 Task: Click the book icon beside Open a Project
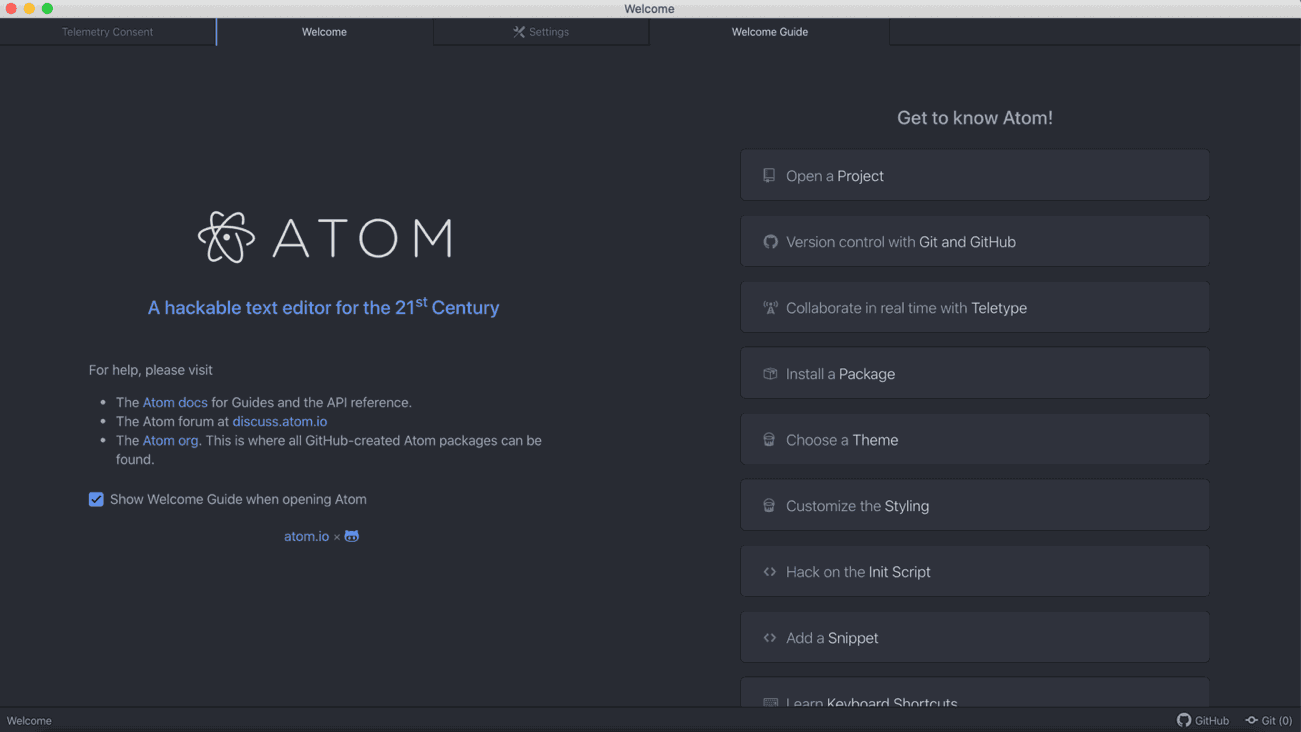coord(769,176)
